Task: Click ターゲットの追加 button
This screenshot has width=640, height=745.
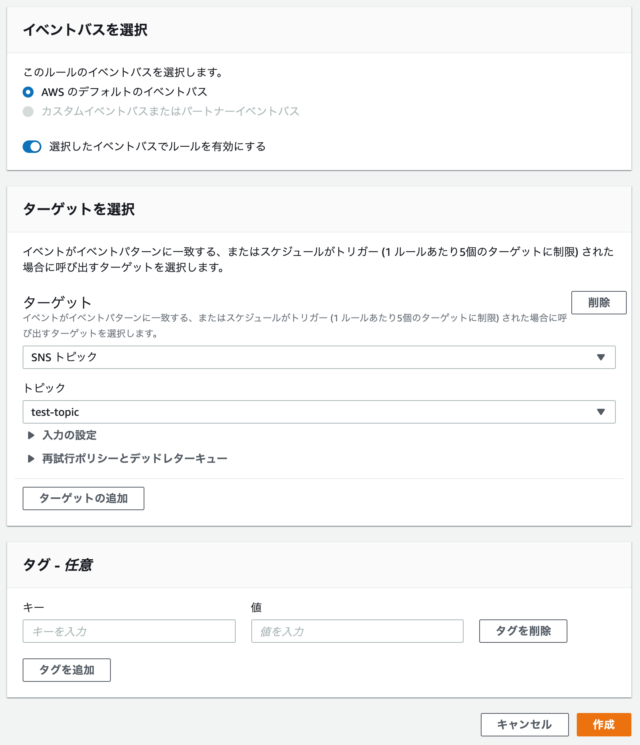Action: click(83, 498)
